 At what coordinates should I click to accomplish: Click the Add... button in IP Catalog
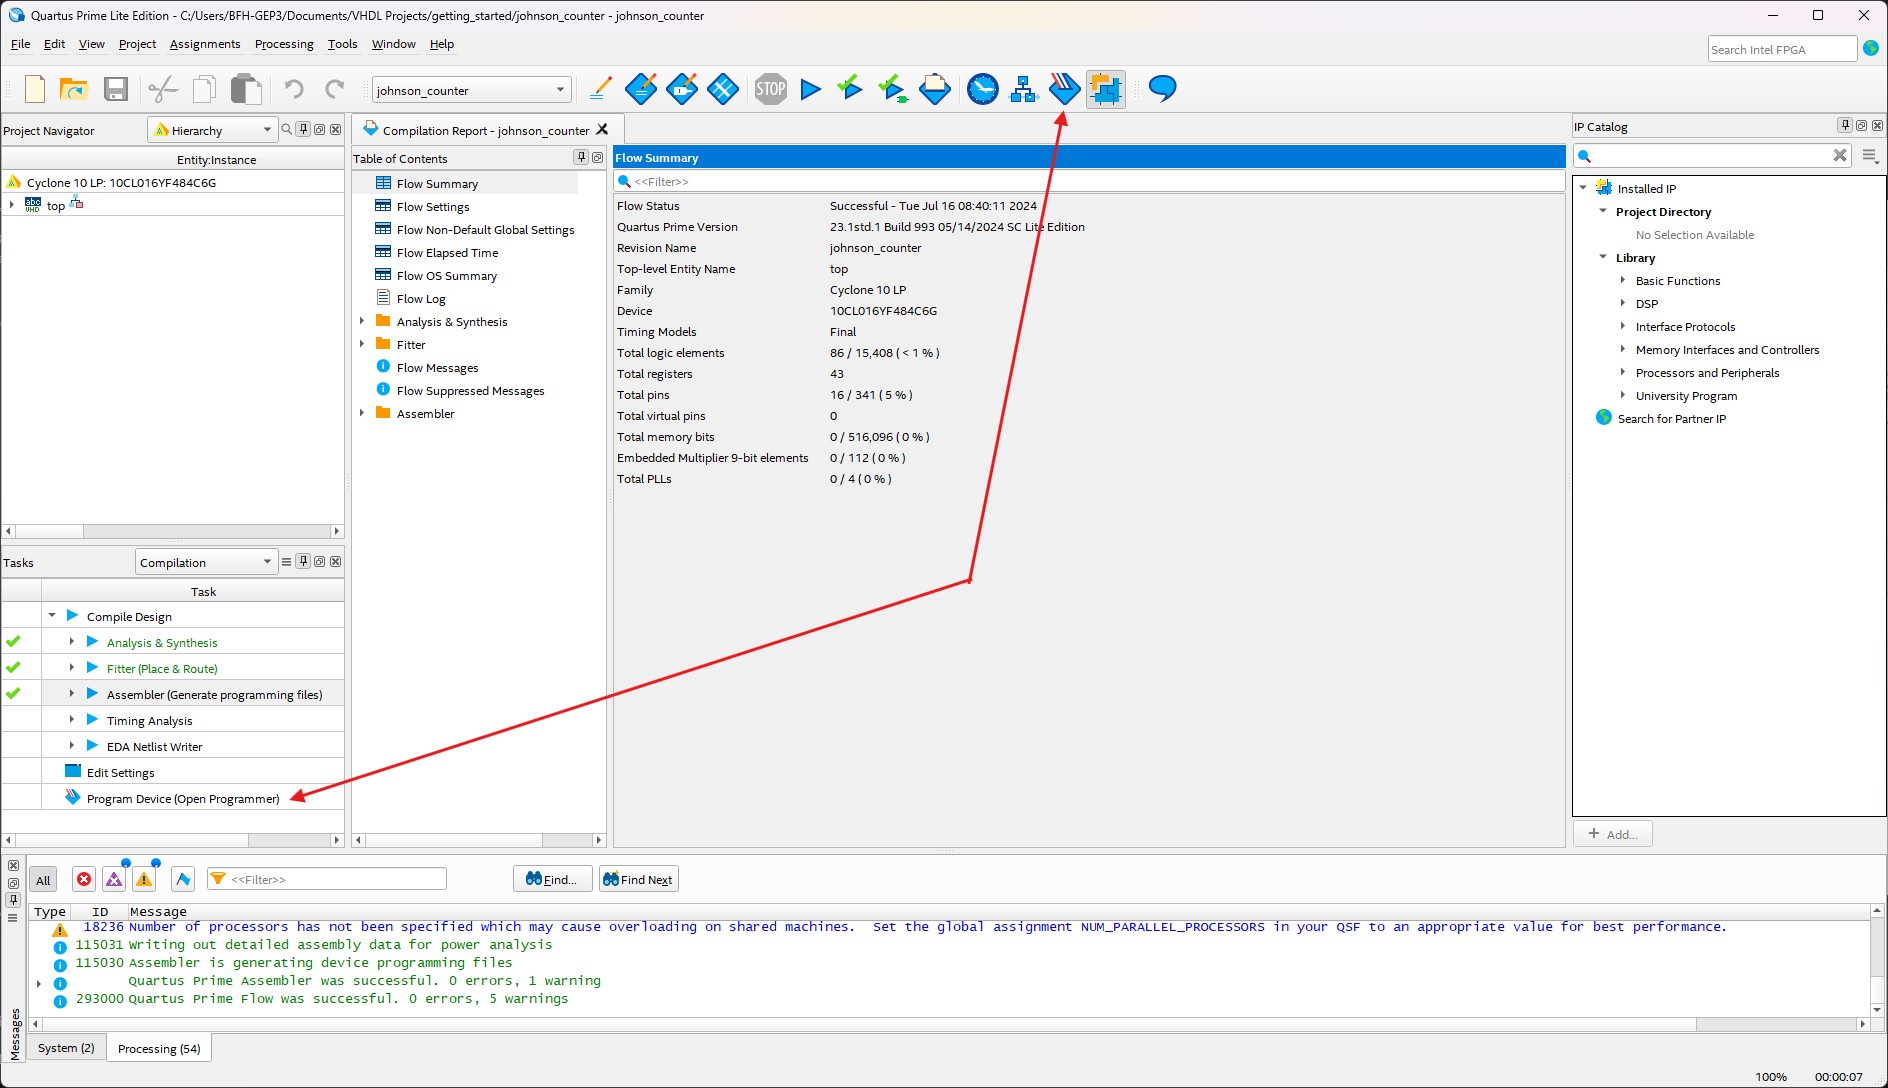pos(1612,834)
